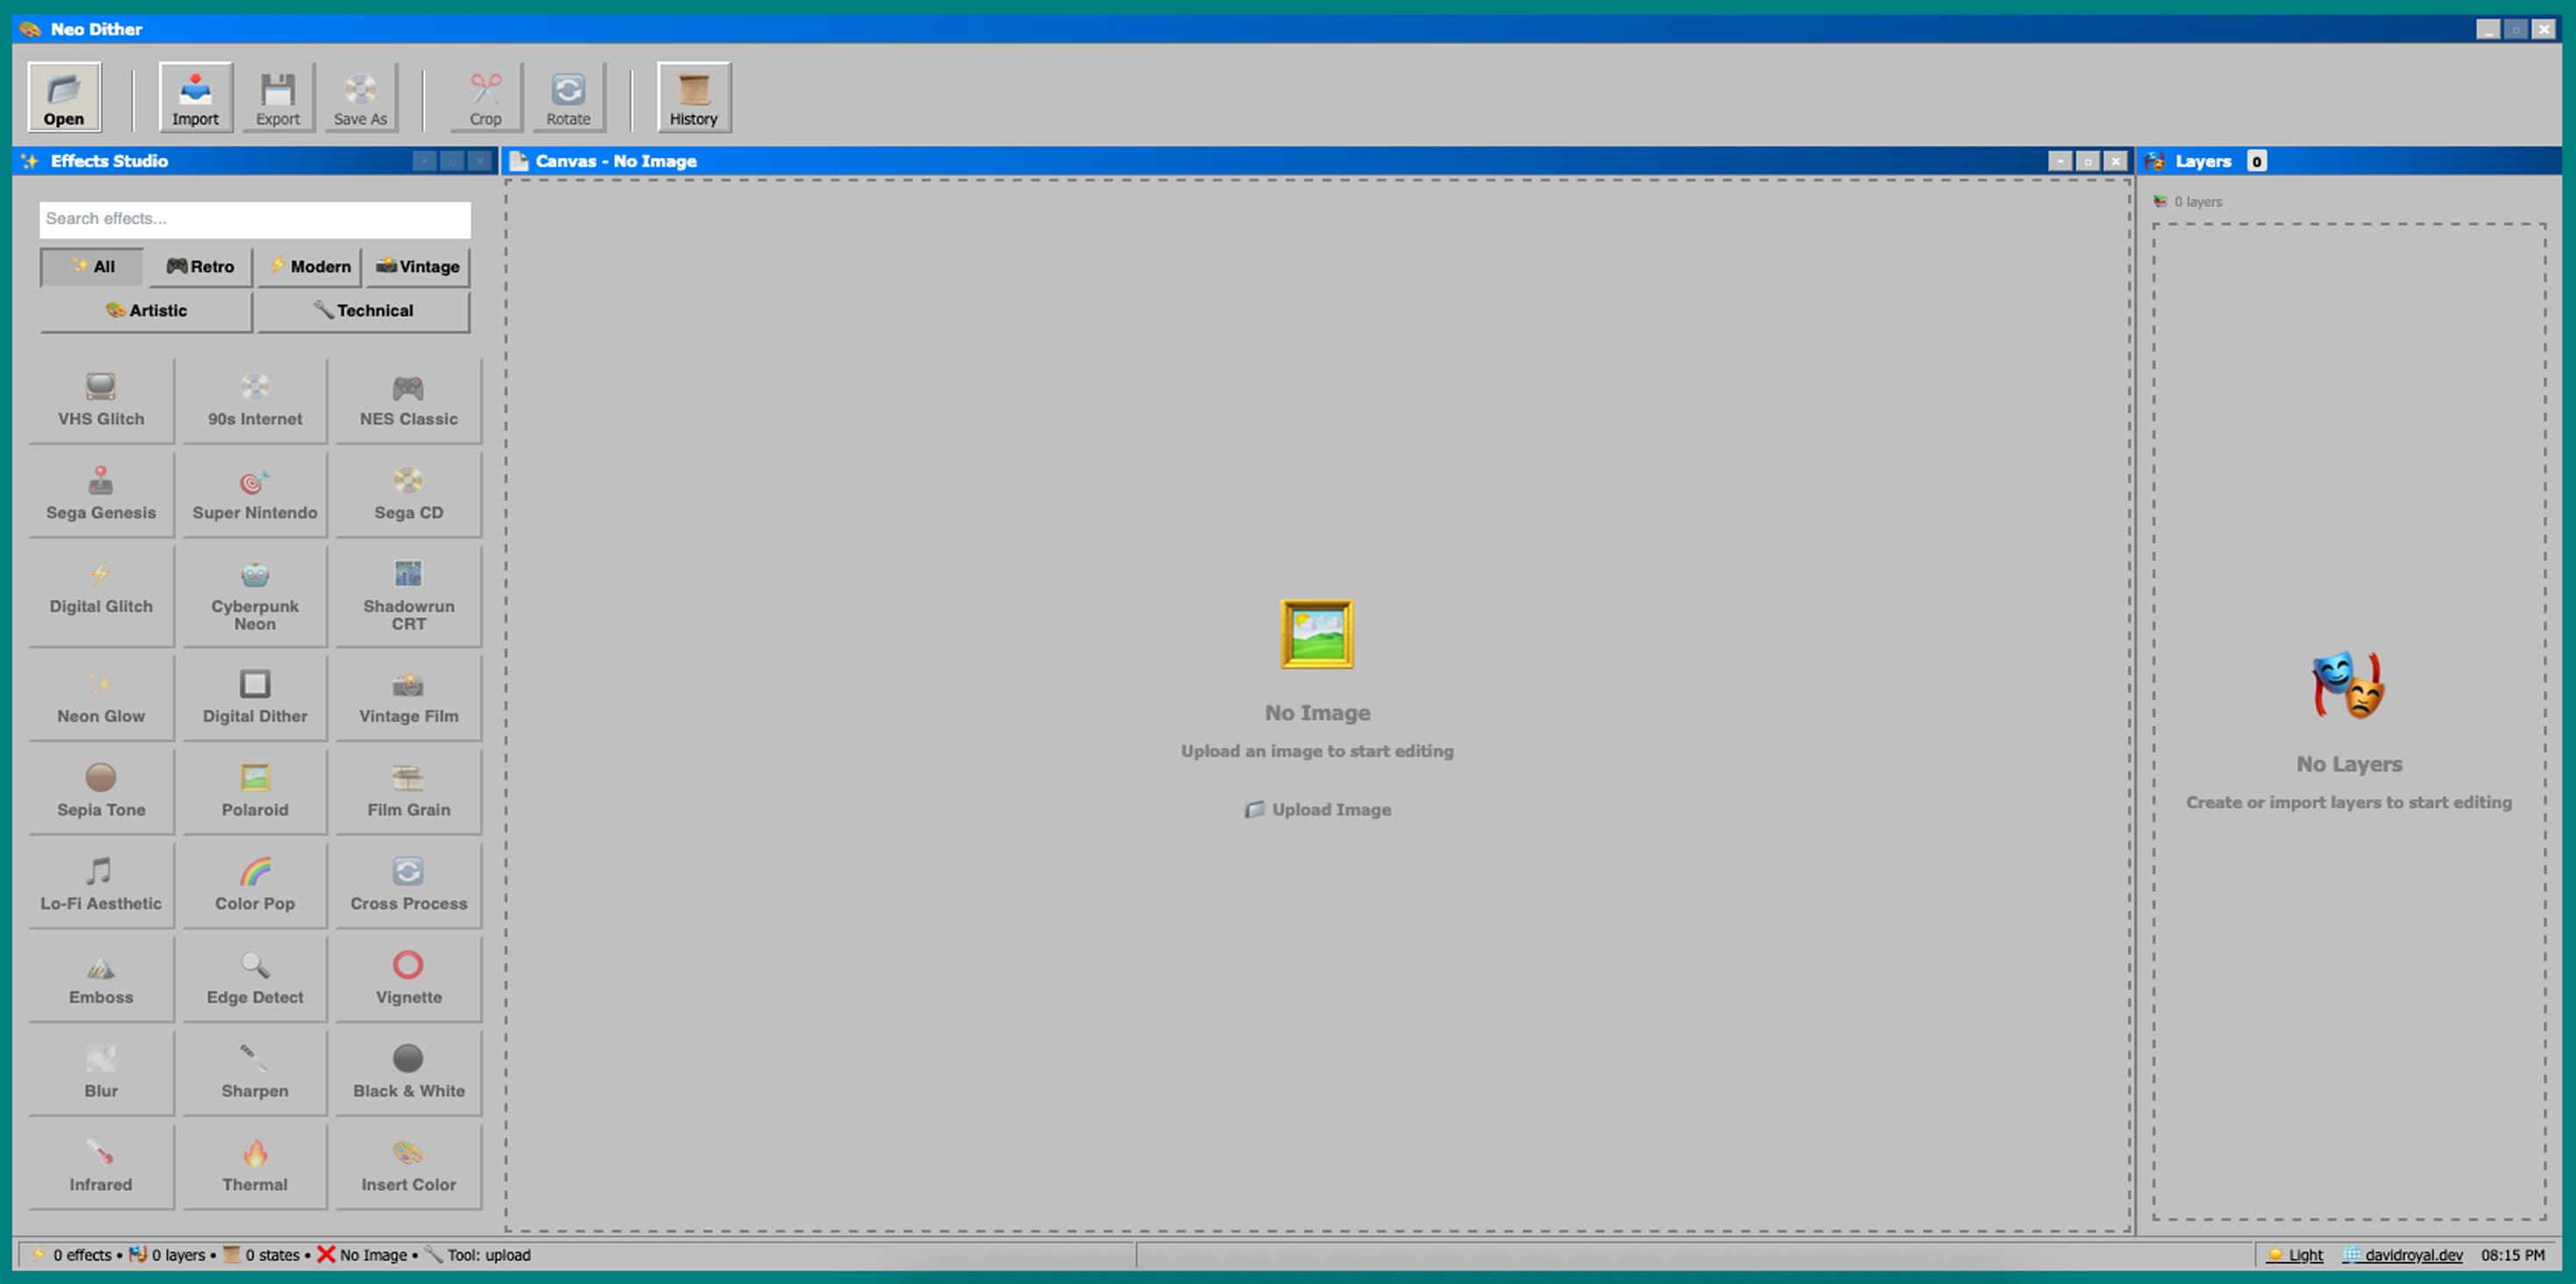Switch to the Vintage effects filter
2576x1284 pixels.
tap(418, 267)
